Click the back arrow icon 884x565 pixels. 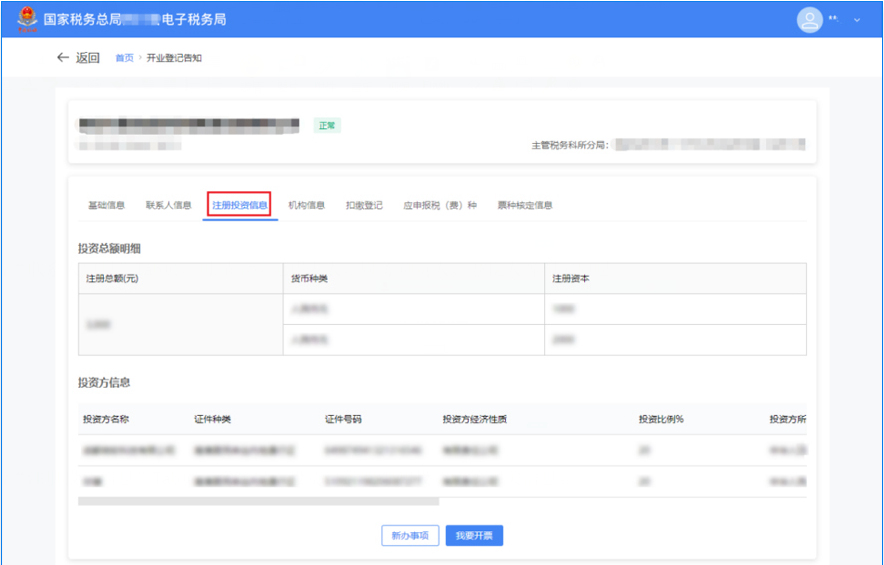(64, 58)
